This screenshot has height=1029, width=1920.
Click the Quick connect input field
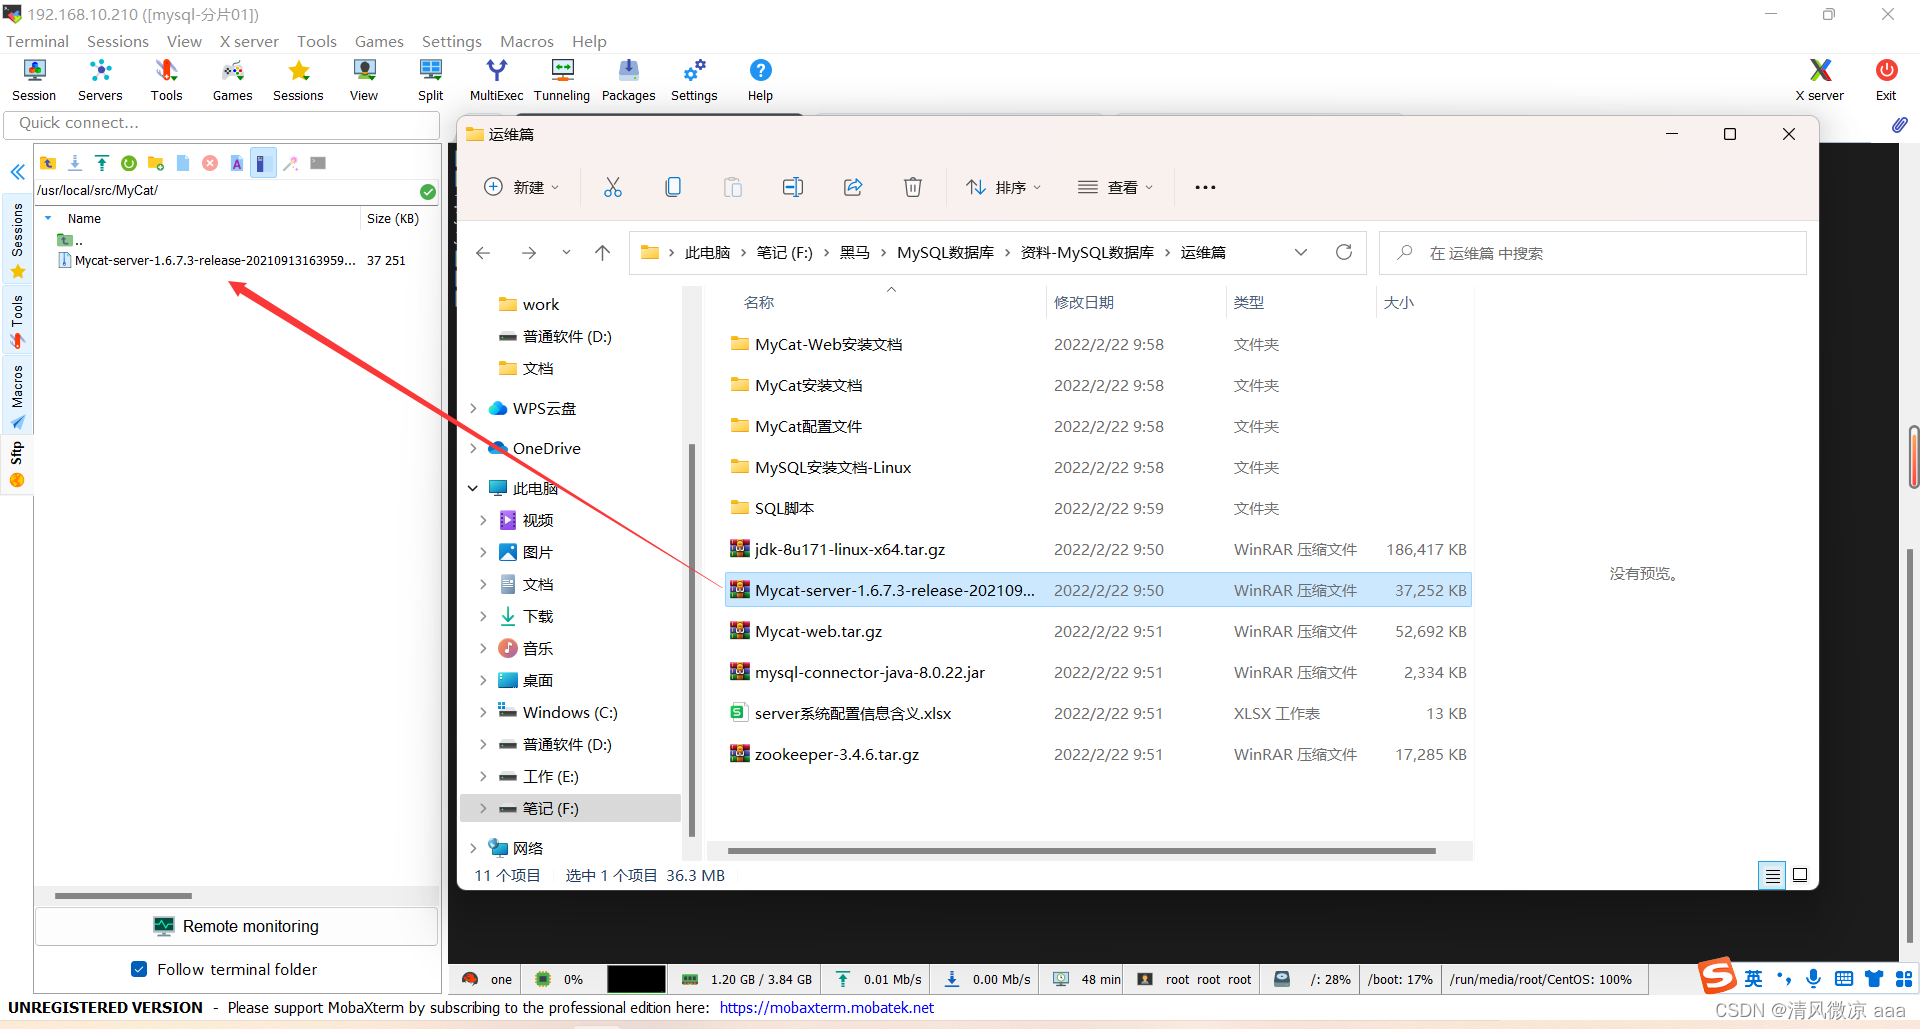(x=222, y=123)
